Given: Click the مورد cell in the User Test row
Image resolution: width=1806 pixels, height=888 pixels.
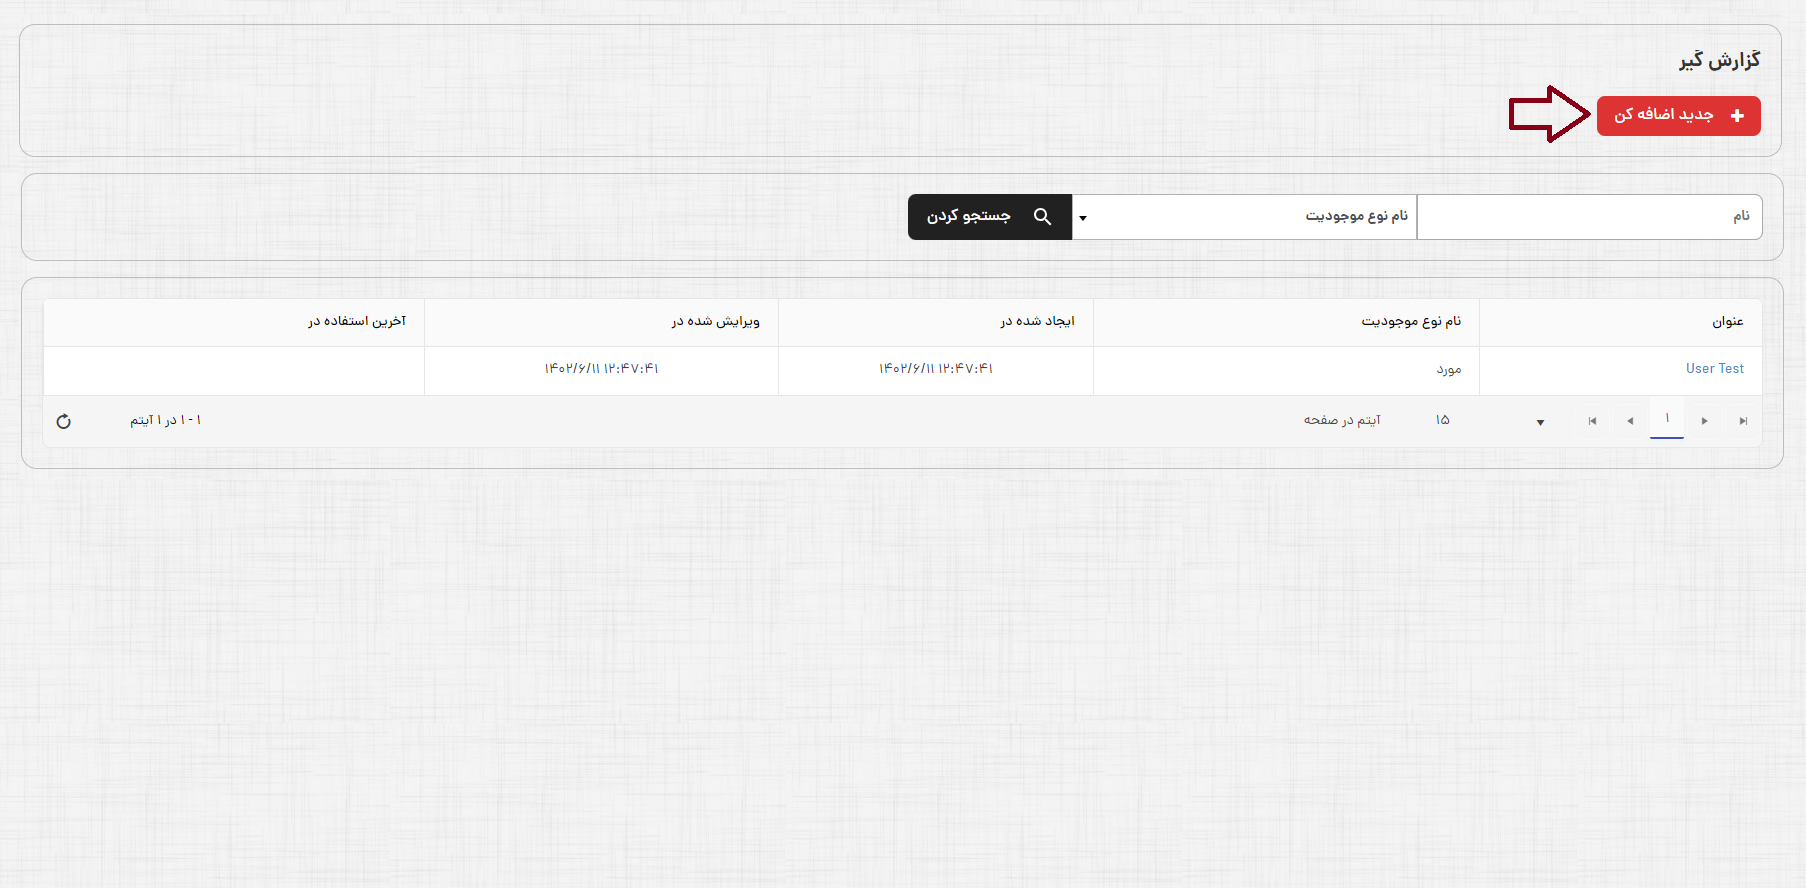Looking at the screenshot, I should (1448, 370).
